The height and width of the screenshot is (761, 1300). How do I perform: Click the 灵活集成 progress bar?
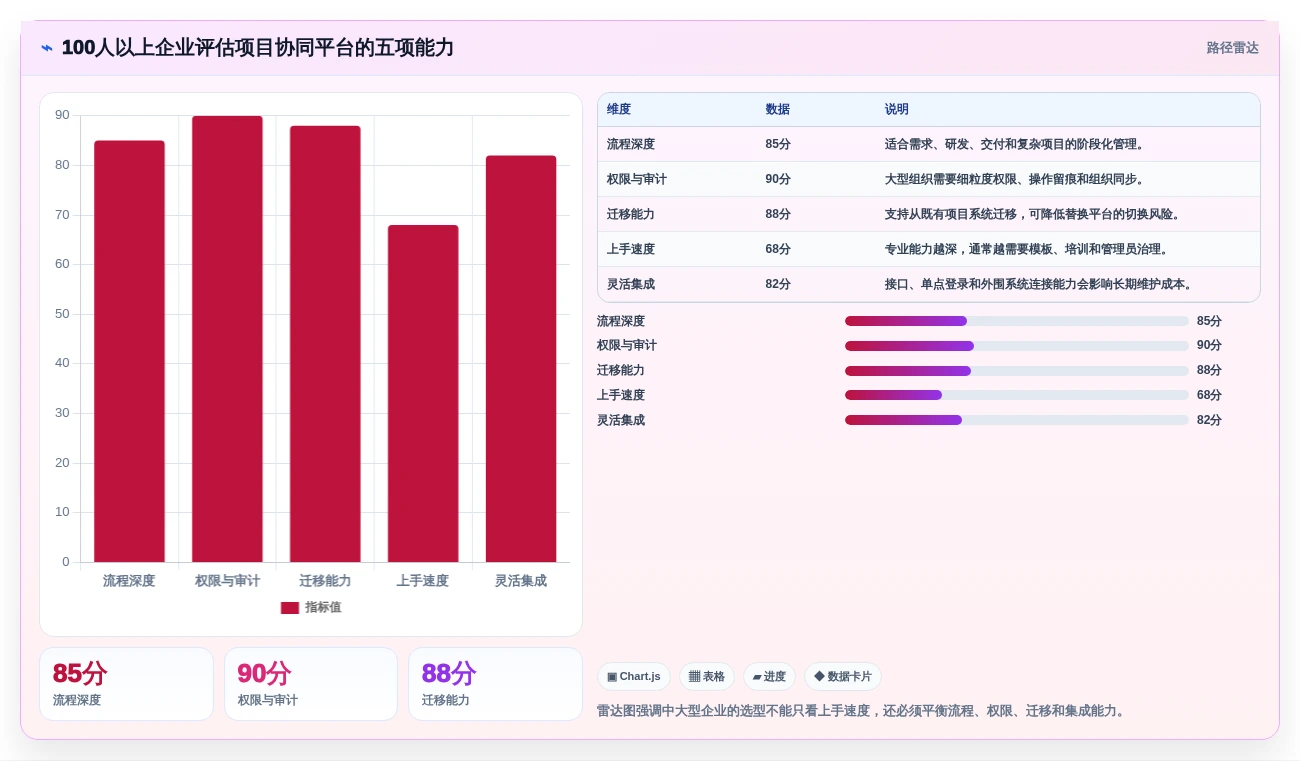pos(1017,420)
